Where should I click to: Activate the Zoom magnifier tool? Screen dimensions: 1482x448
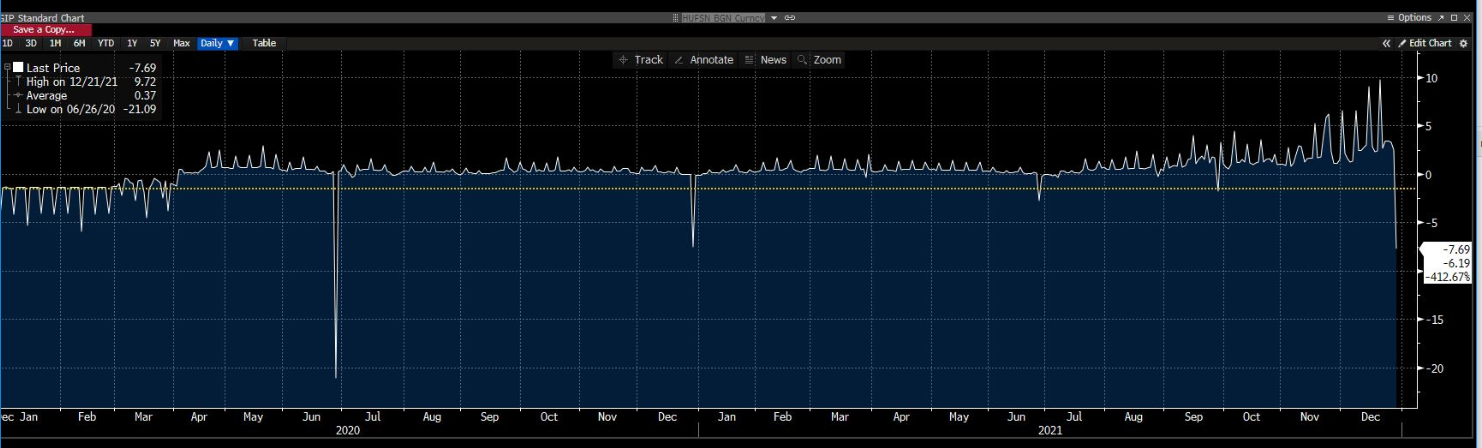(819, 60)
